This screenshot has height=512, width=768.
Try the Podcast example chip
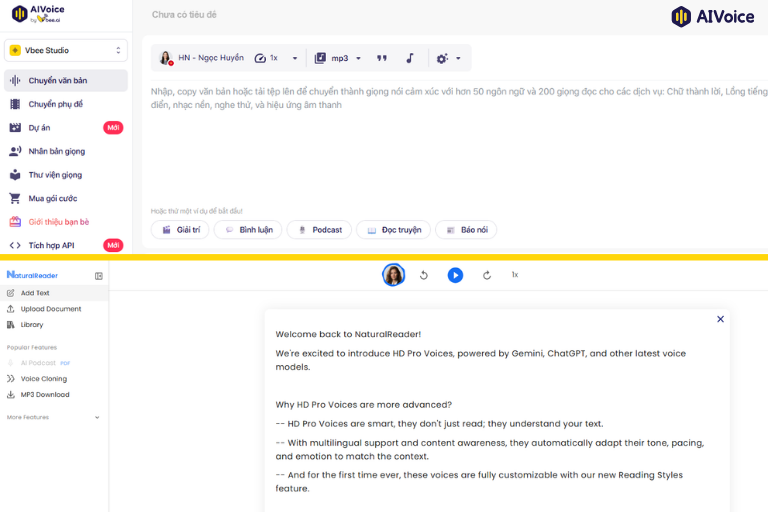tap(319, 230)
